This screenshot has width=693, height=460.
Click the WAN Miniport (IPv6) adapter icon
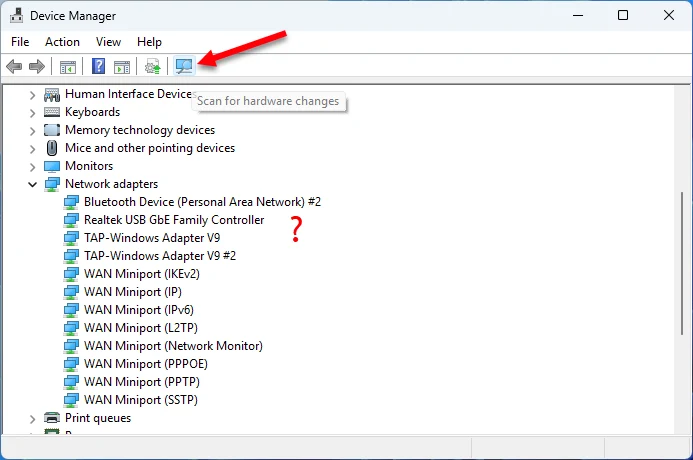point(71,310)
